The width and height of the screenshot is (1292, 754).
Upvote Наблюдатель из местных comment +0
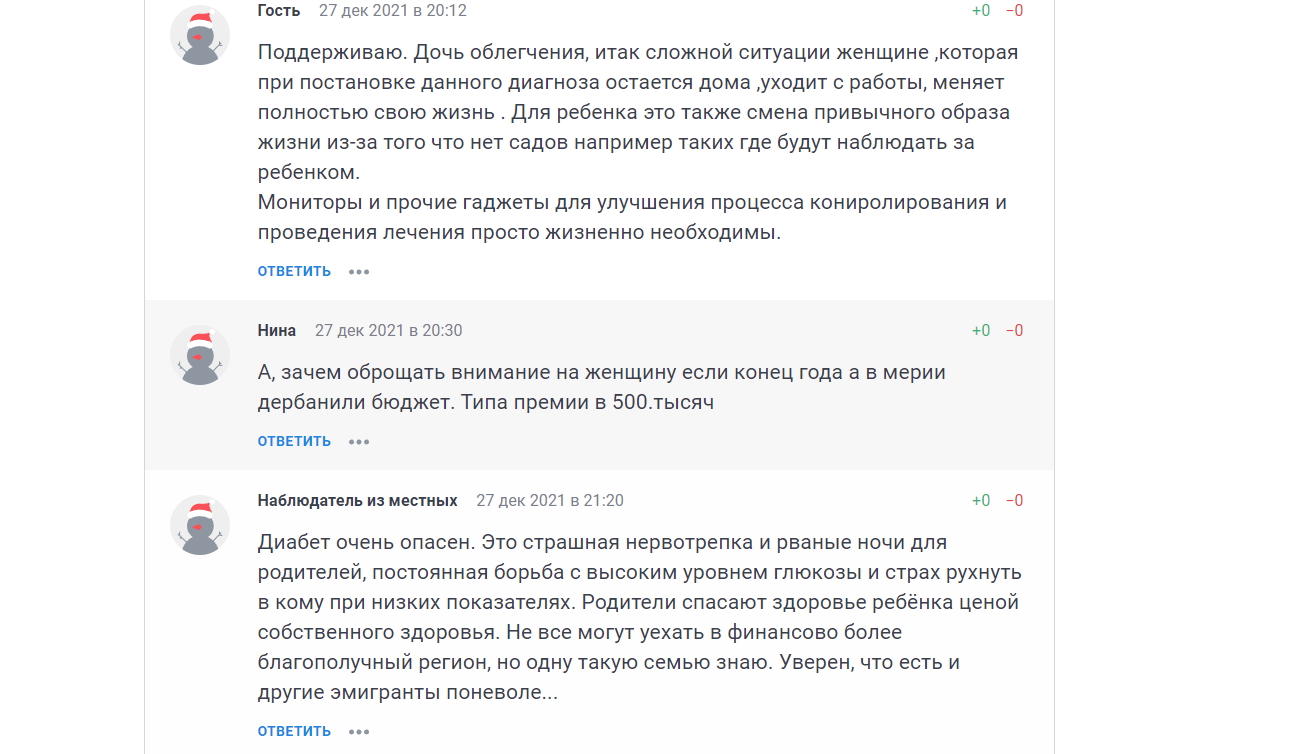pos(981,501)
